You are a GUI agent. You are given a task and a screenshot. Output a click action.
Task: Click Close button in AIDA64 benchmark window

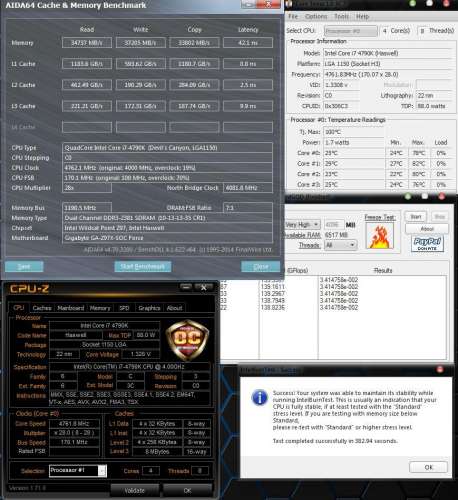tap(261, 266)
